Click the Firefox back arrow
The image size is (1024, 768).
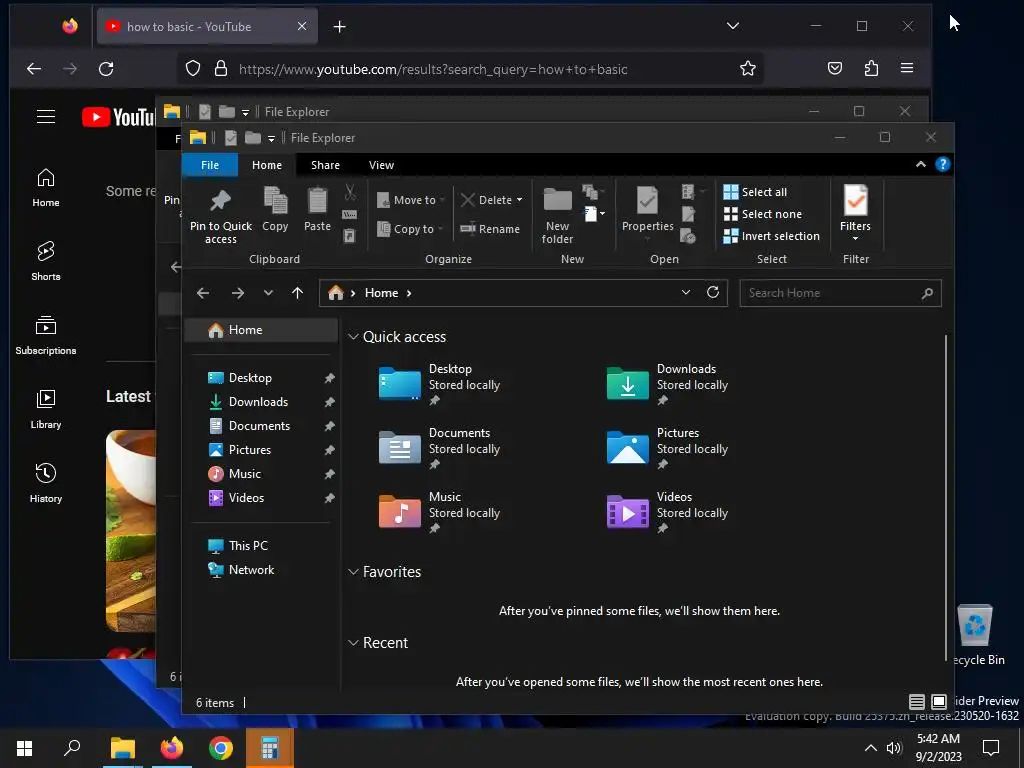[34, 69]
